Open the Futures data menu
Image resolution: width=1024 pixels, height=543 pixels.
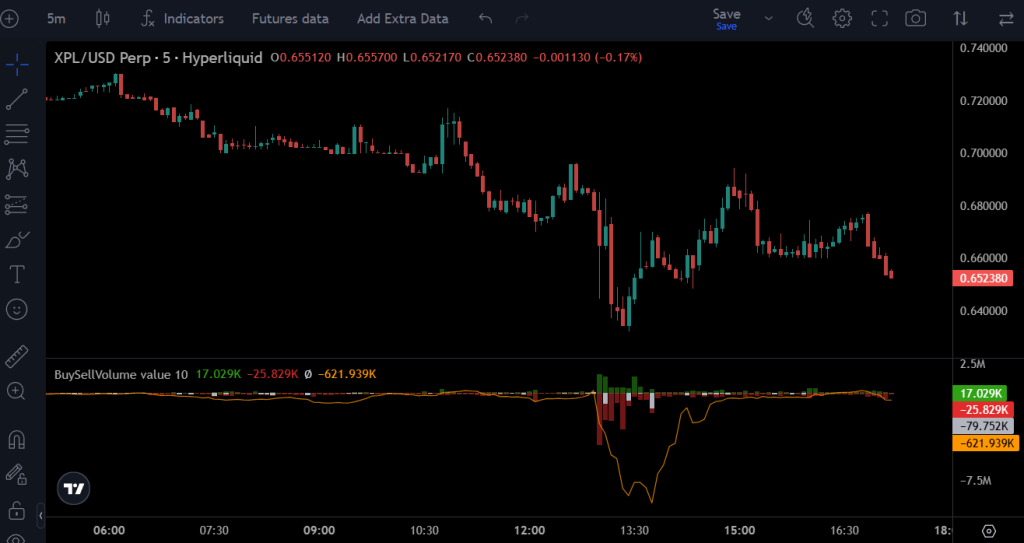pyautogui.click(x=290, y=18)
